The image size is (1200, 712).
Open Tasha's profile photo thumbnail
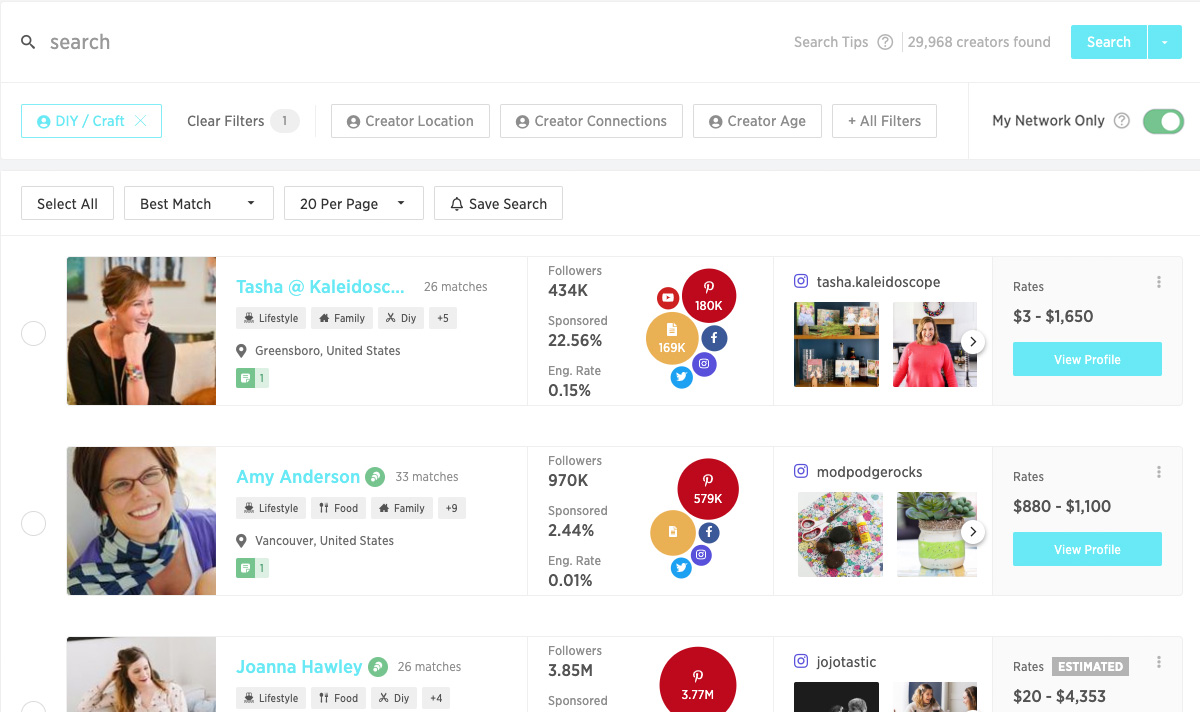point(141,331)
